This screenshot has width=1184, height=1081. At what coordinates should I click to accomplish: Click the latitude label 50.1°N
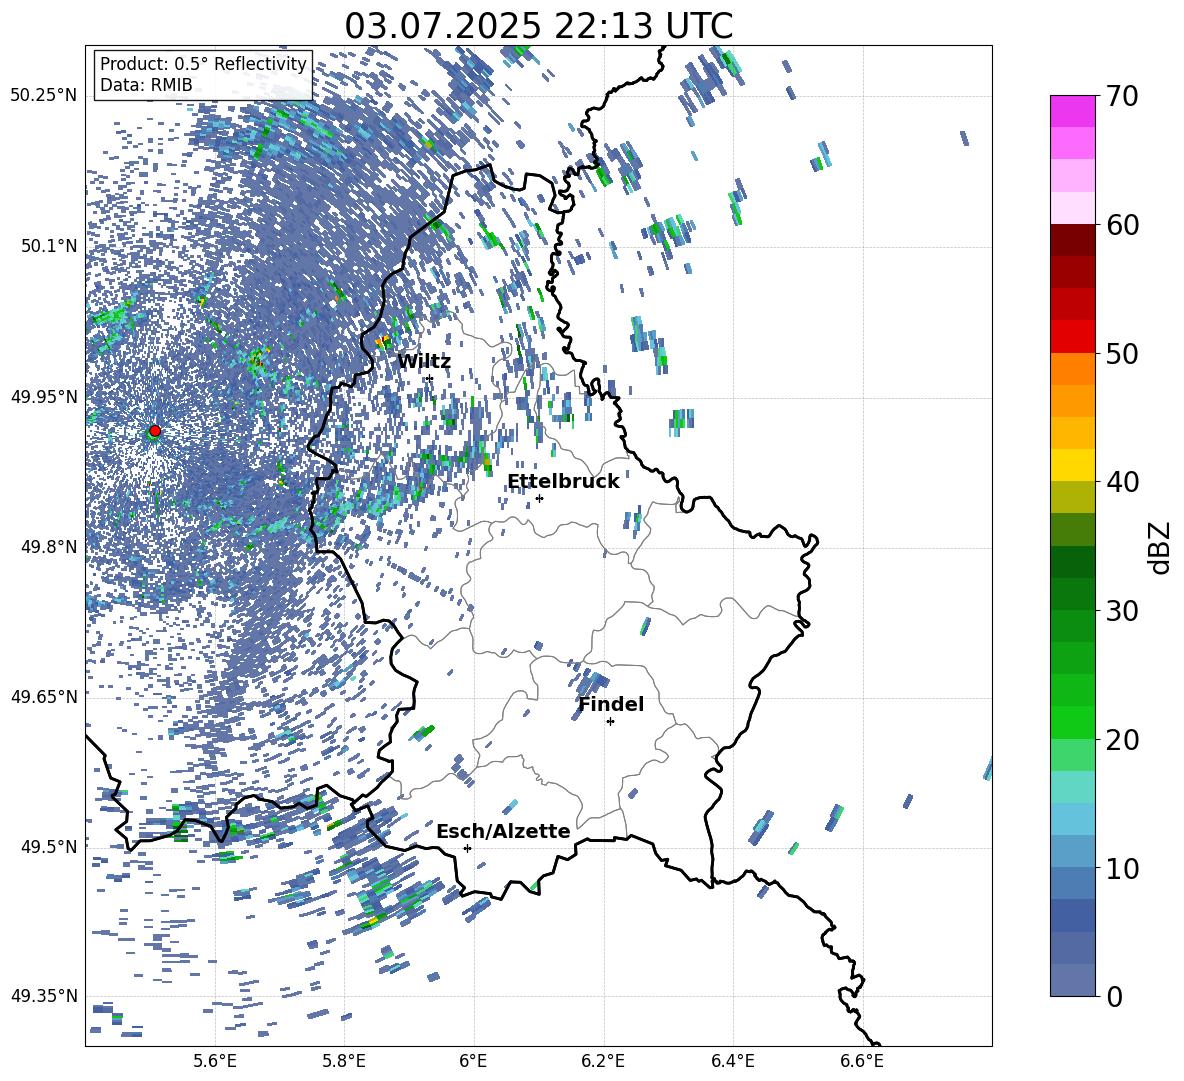pos(49,246)
